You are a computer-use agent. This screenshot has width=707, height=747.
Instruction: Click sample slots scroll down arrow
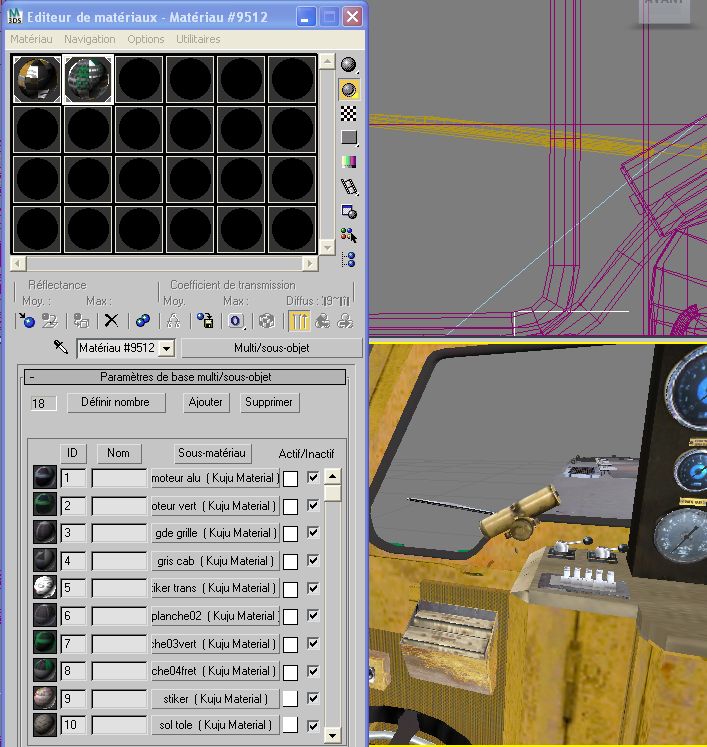327,248
